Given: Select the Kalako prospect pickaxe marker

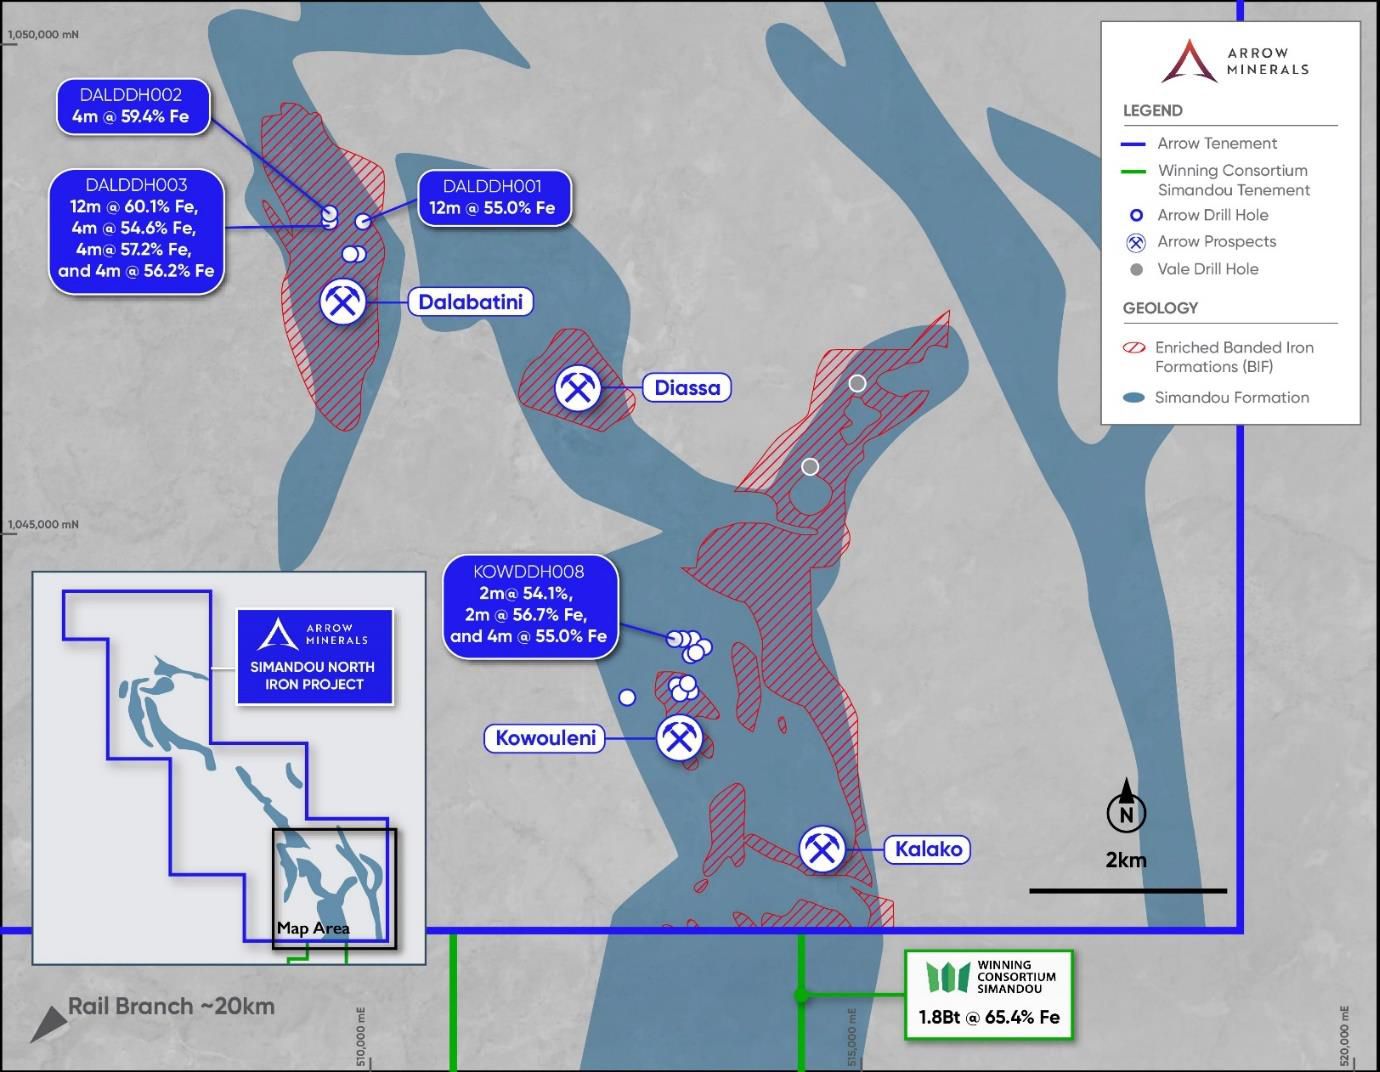Looking at the screenshot, I should point(822,849).
